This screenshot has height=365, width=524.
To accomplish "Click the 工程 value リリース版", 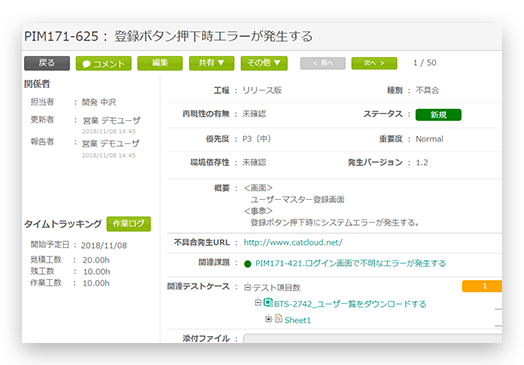I will [x=262, y=90].
